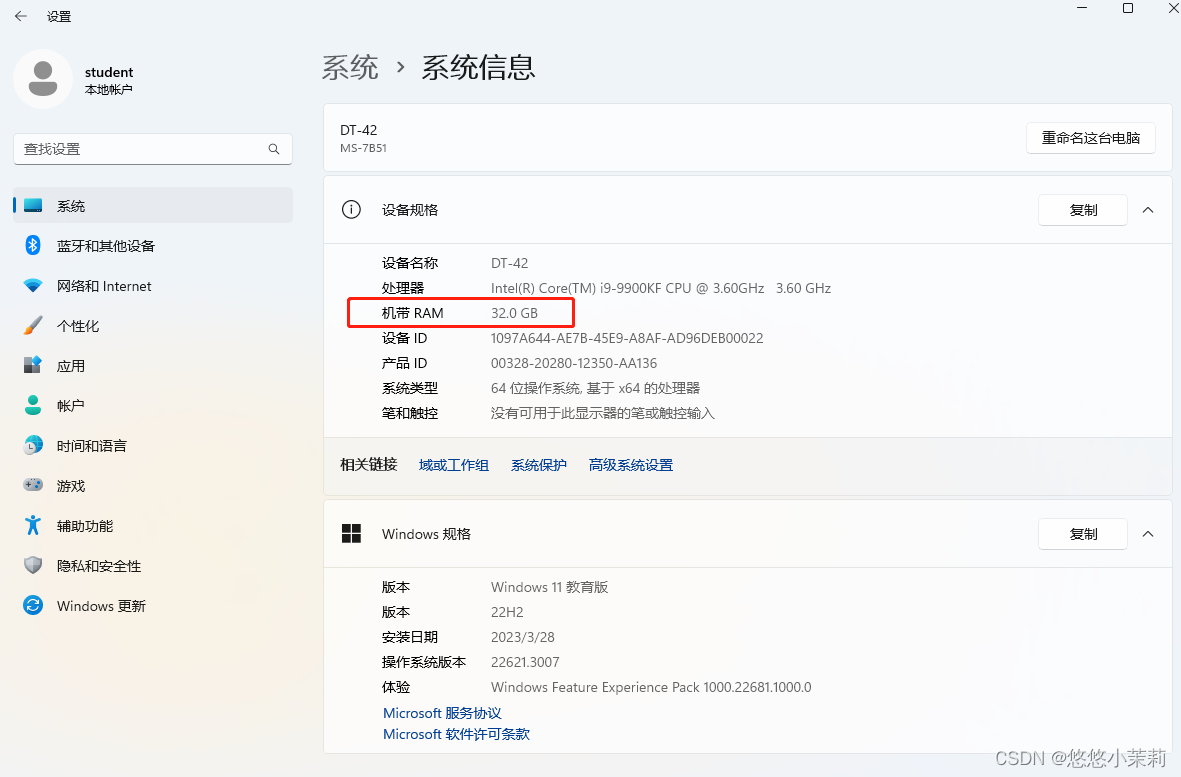Click 重命名这台电脑 button
The width and height of the screenshot is (1181, 777).
pos(1091,138)
